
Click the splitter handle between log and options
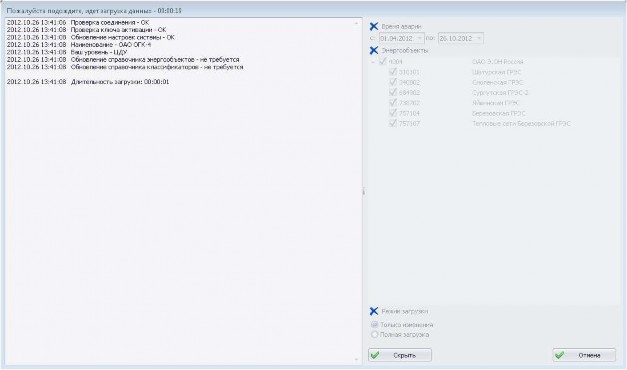coord(363,192)
